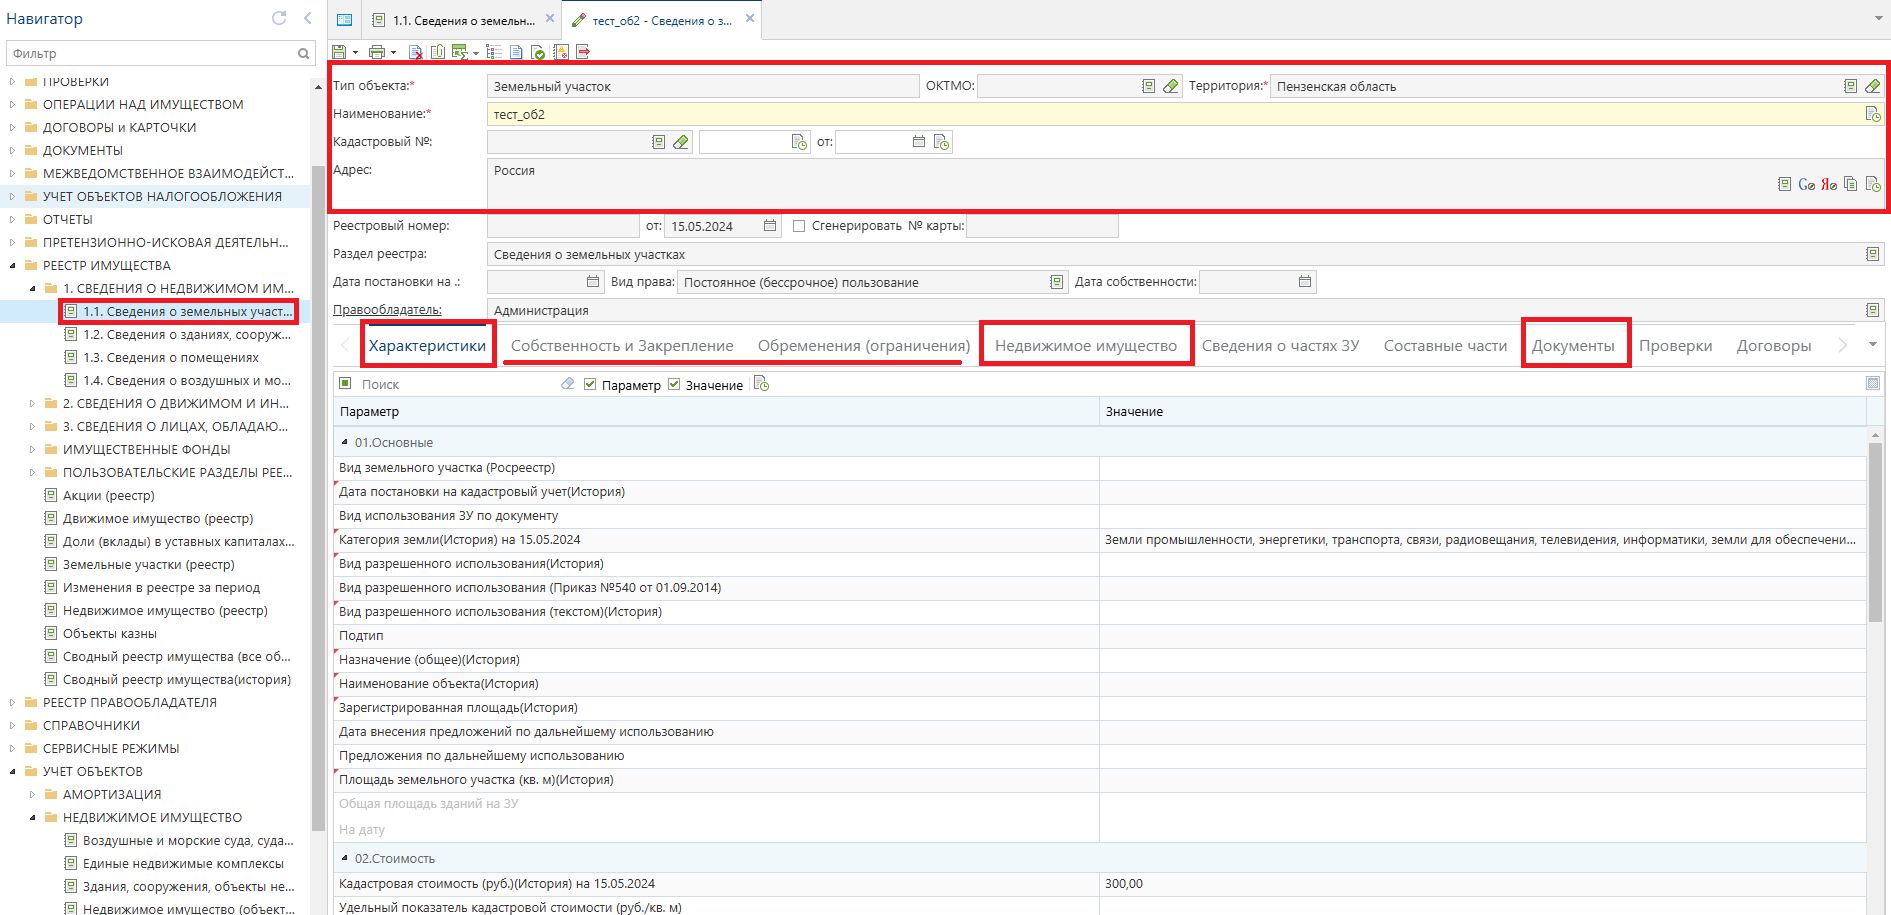
Task: Click the characteristics grid vertical scrollbar
Action: tap(1875, 531)
